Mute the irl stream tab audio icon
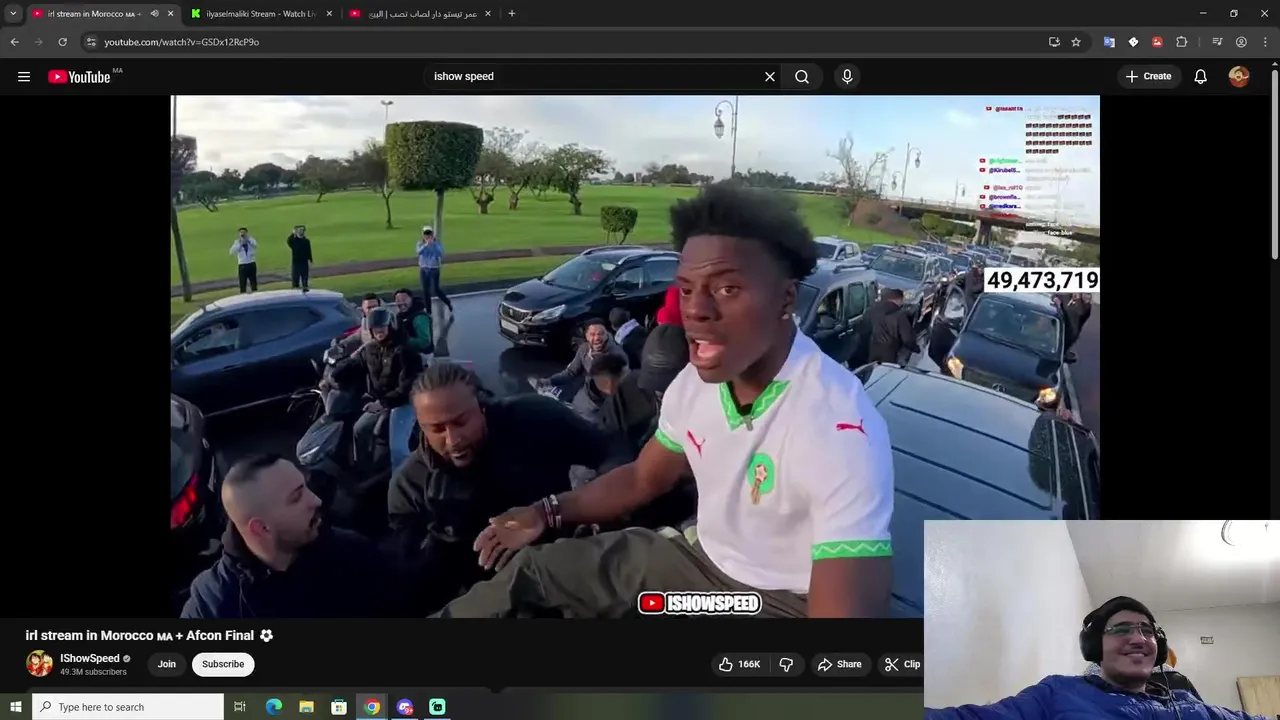This screenshot has width=1280, height=720. [154, 14]
